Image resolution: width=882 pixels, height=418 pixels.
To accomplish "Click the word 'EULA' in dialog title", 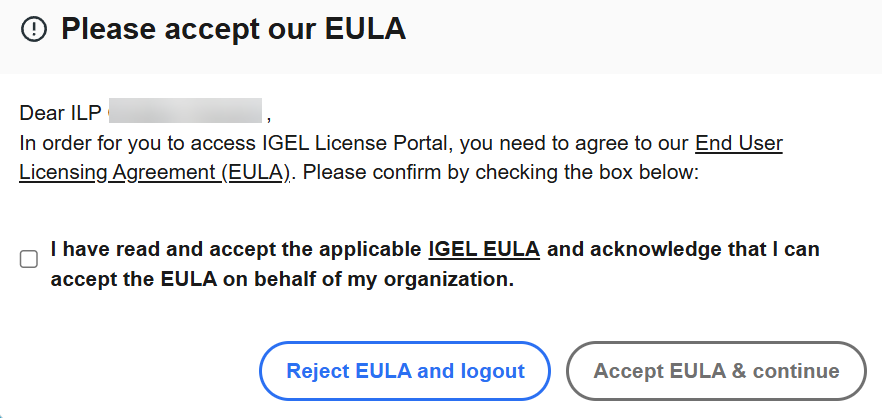I will pos(364,30).
